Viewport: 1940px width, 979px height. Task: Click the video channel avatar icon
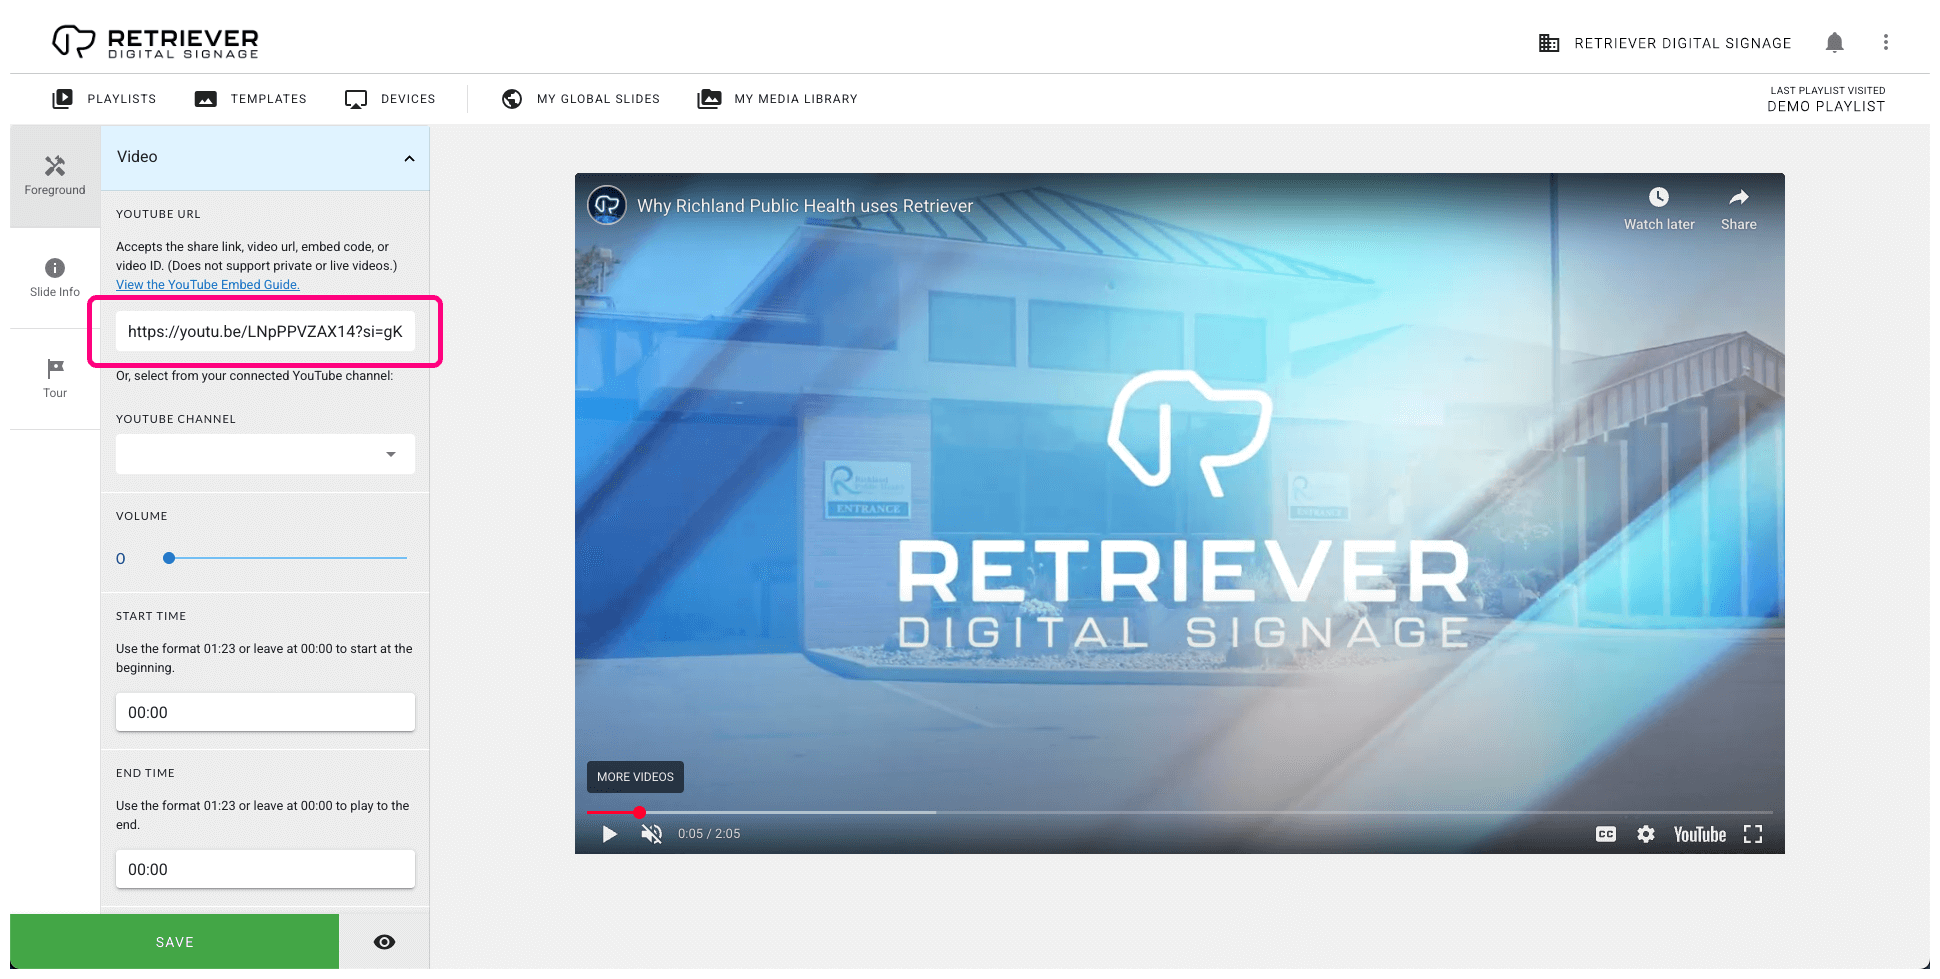coord(607,205)
